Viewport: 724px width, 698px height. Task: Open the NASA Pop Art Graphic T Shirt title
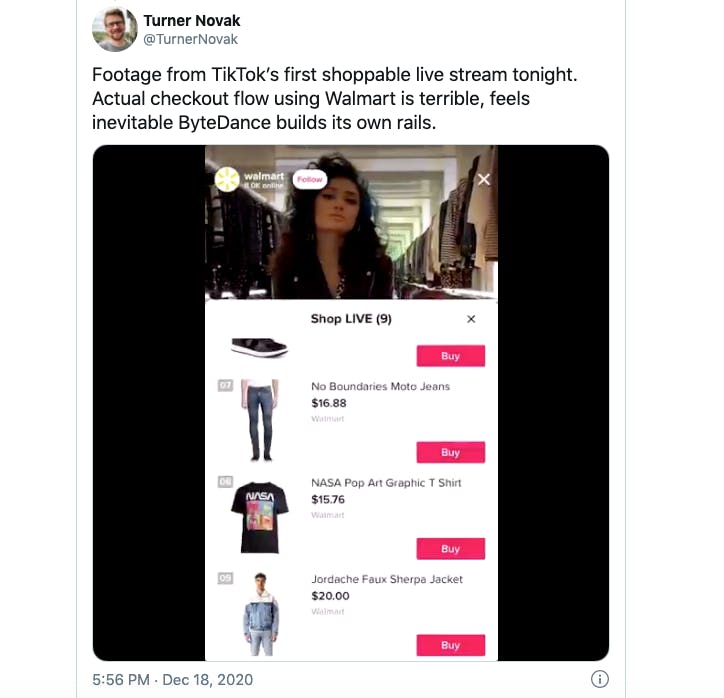click(386, 483)
